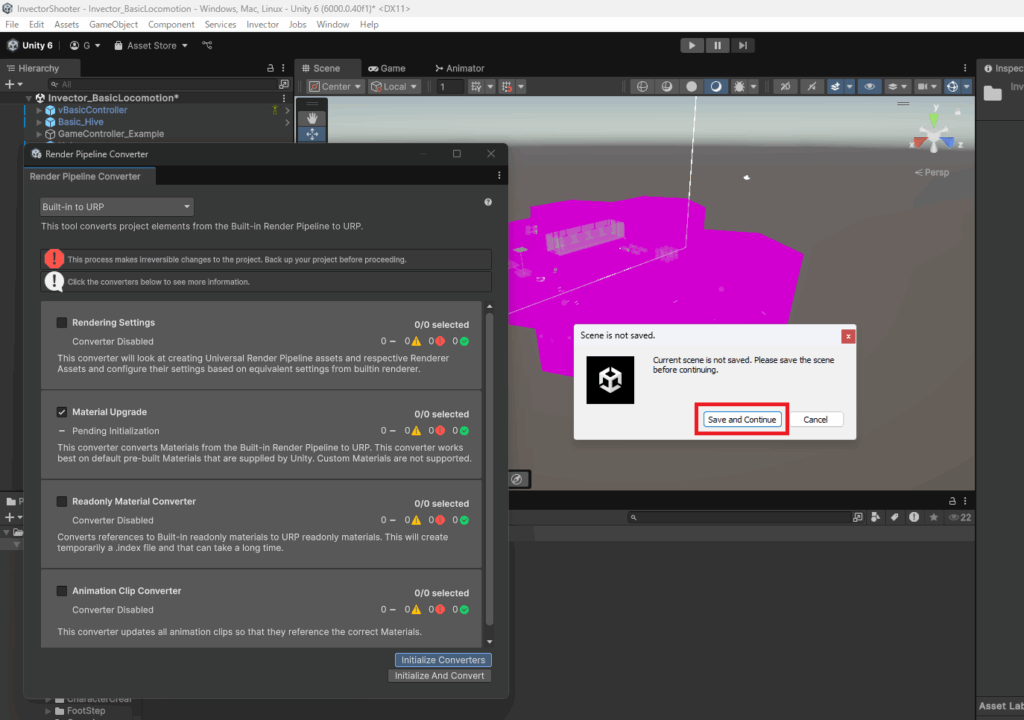Select Wireframe draw mode globe icon
Image resolution: width=1024 pixels, height=720 pixels.
(x=643, y=86)
